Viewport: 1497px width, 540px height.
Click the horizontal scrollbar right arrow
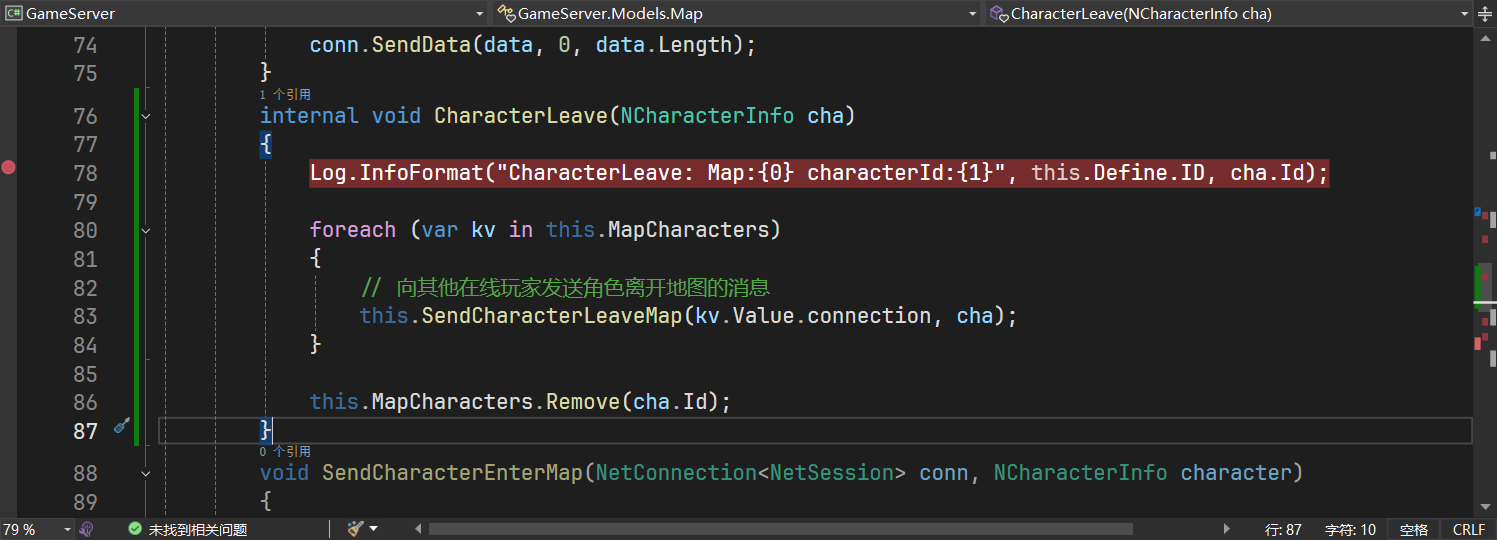[x=1227, y=529]
